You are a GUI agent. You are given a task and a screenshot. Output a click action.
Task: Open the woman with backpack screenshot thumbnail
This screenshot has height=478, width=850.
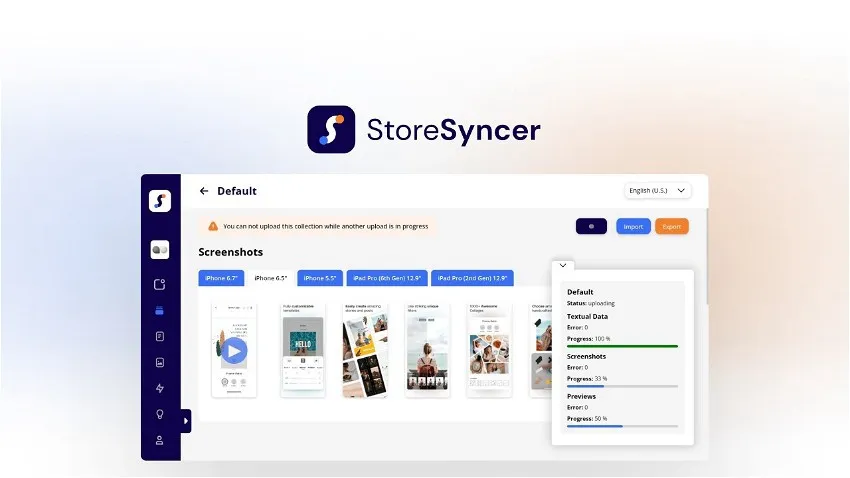[x=428, y=351]
